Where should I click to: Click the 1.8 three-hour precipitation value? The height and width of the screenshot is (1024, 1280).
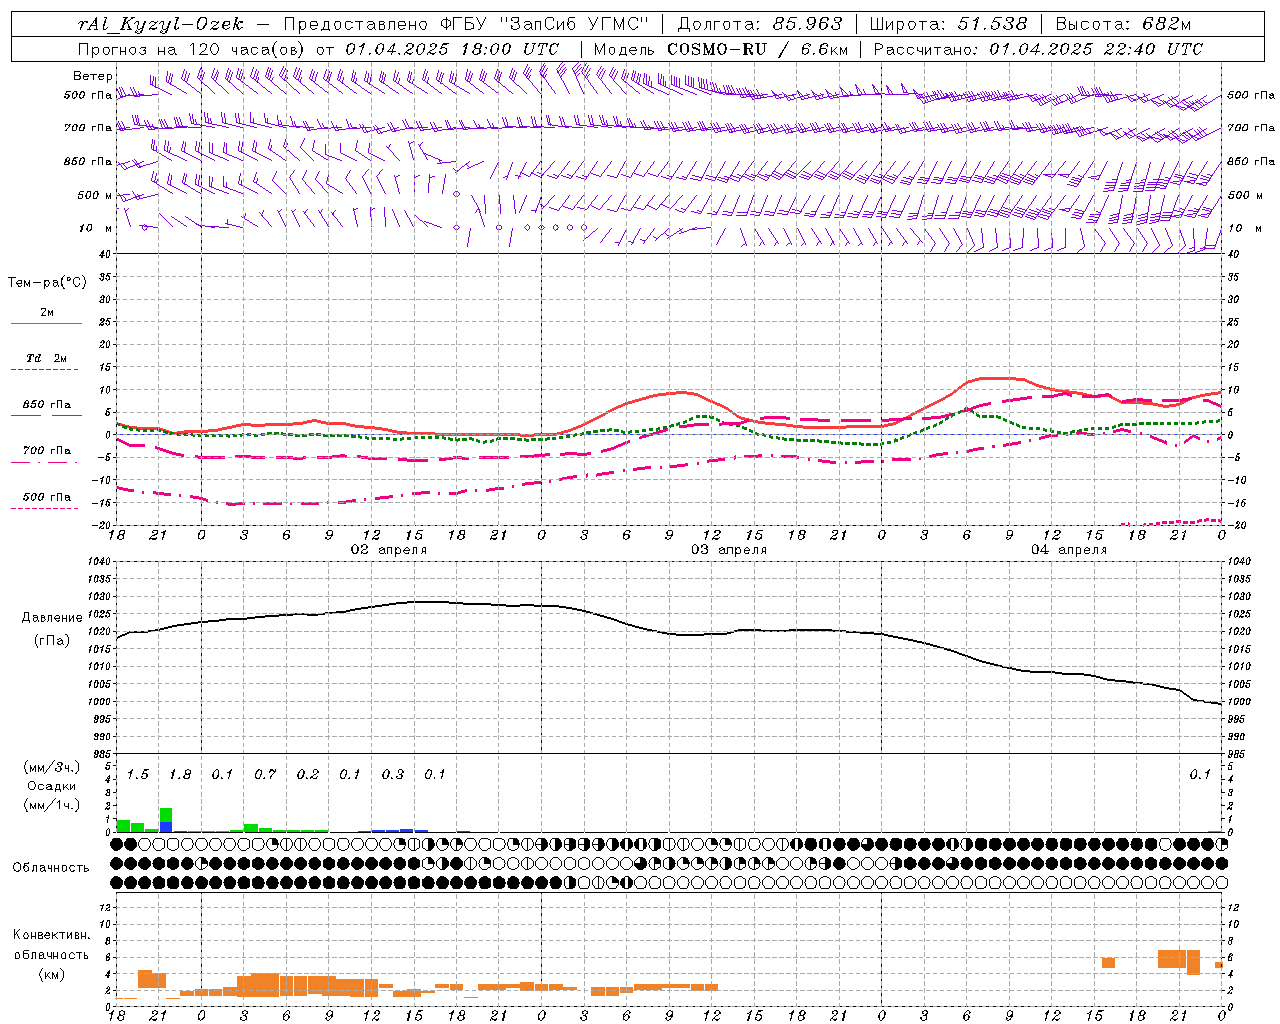pos(180,774)
